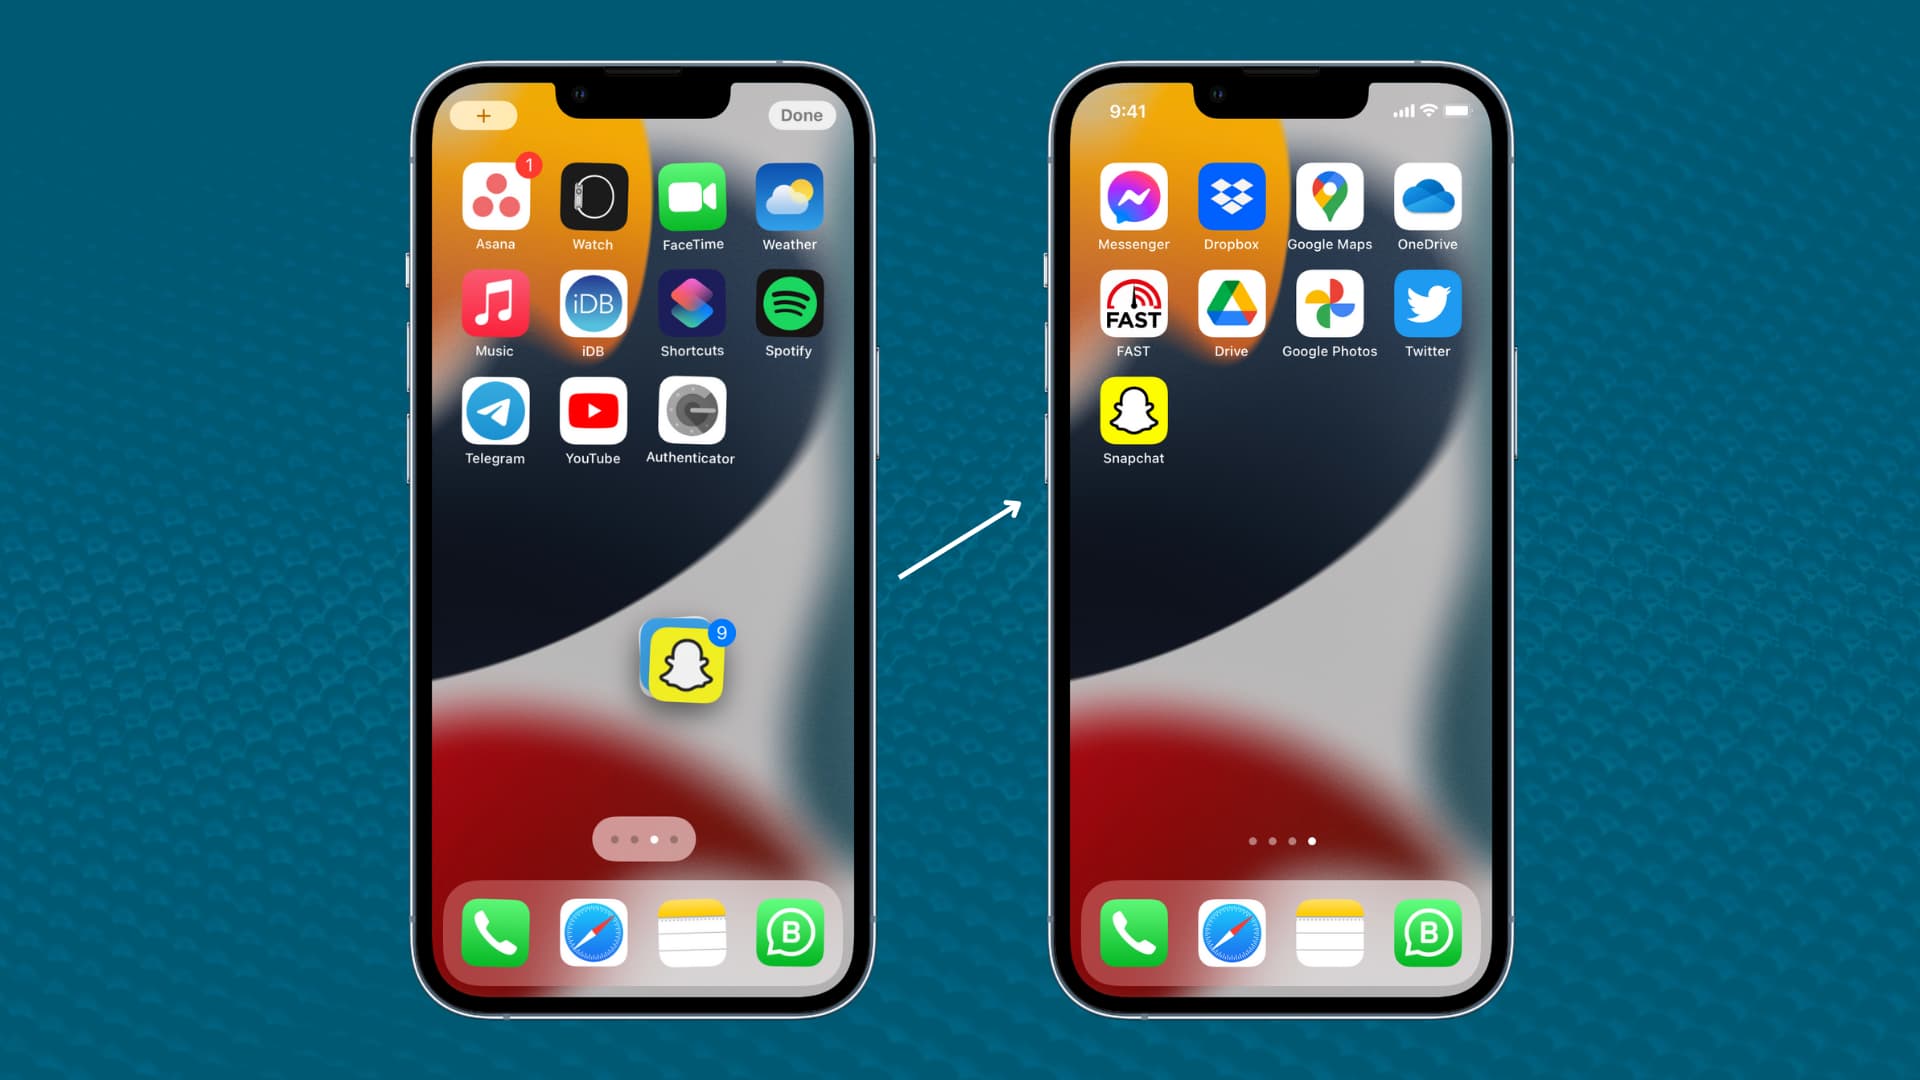Tap Done button on left screen
The image size is (1920, 1080).
[x=800, y=116]
